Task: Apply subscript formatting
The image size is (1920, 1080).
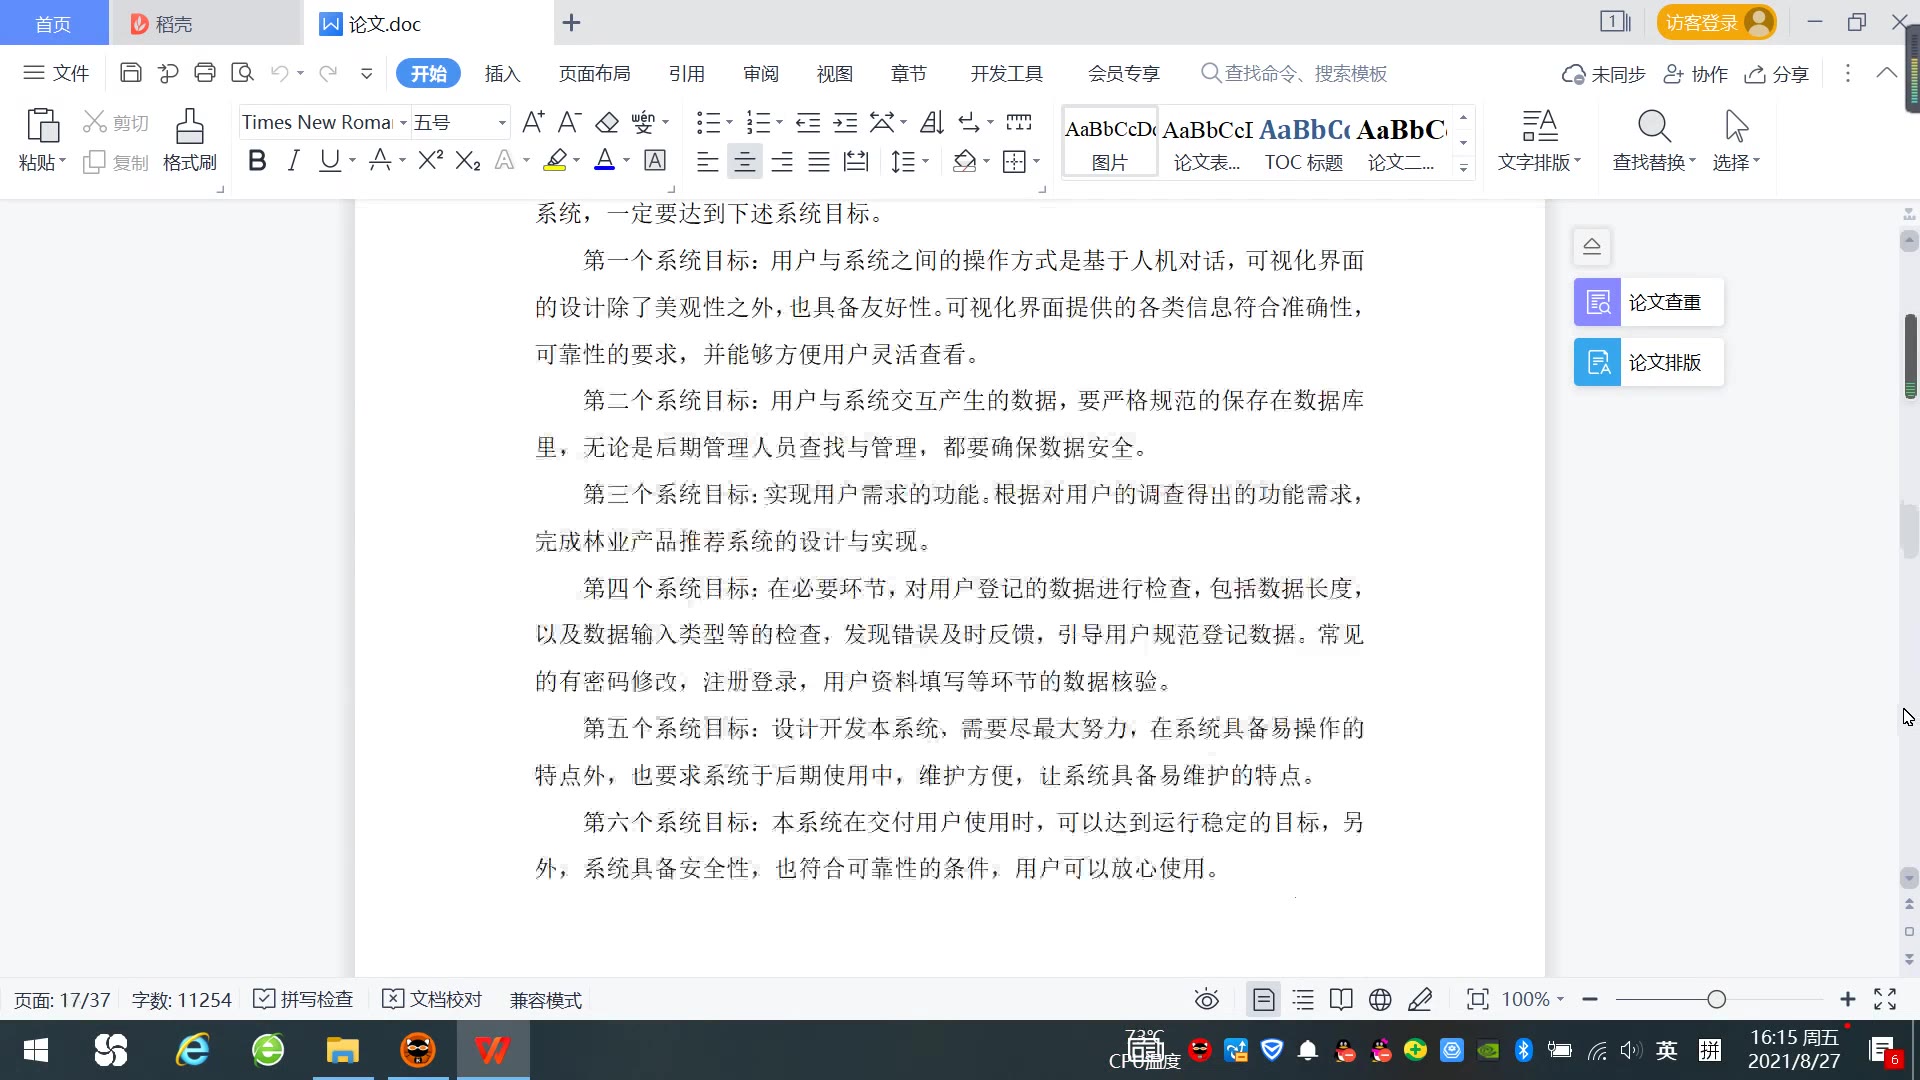Action: coord(468,160)
